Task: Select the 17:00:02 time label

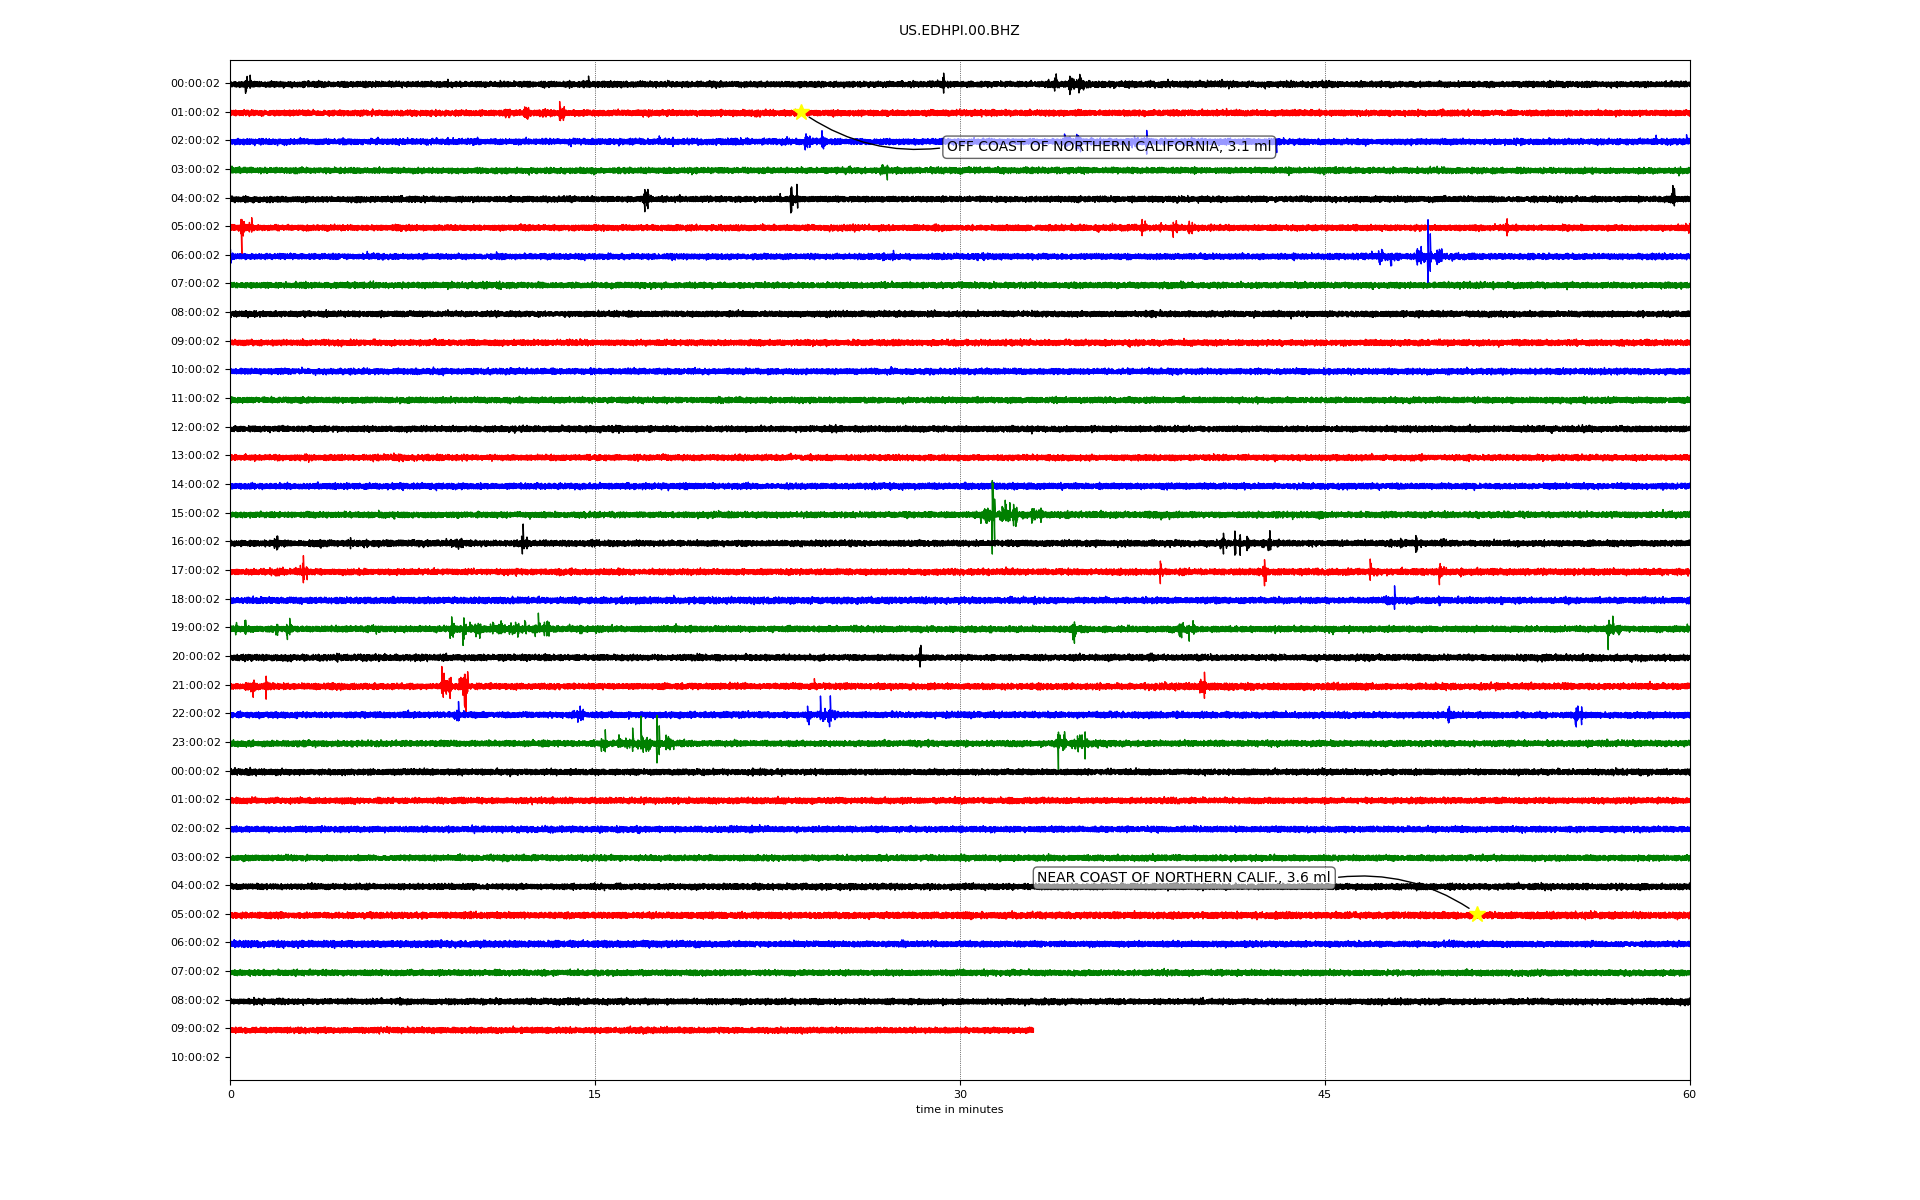Action: pyautogui.click(x=195, y=571)
